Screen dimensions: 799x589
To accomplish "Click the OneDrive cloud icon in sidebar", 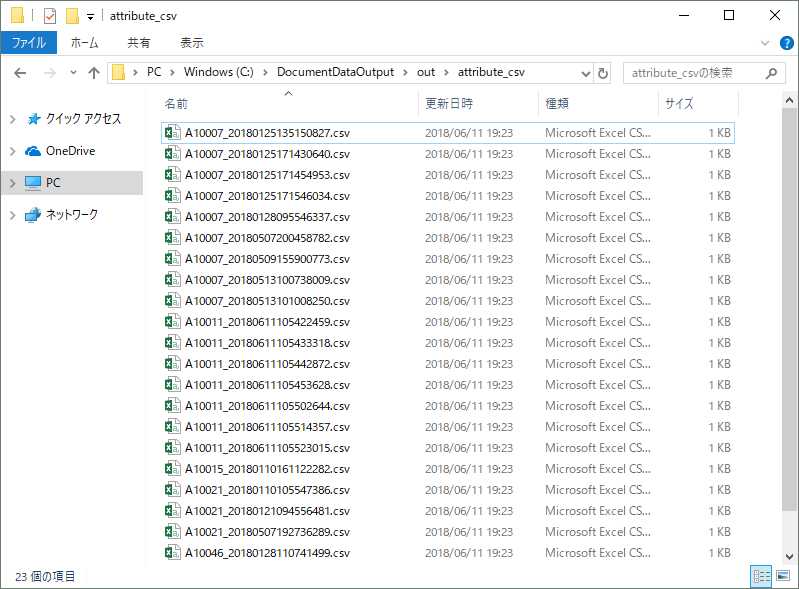I will (x=33, y=151).
